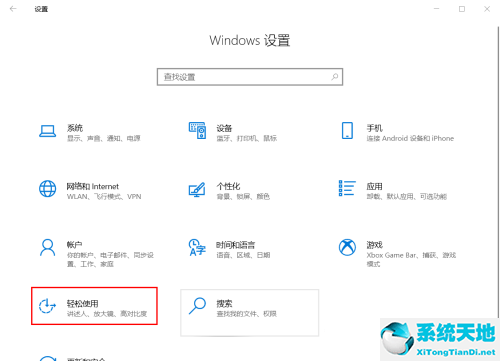Image resolution: width=500 pixels, height=361 pixels.
Task: Minimize the 设置 window
Action: coord(436,9)
